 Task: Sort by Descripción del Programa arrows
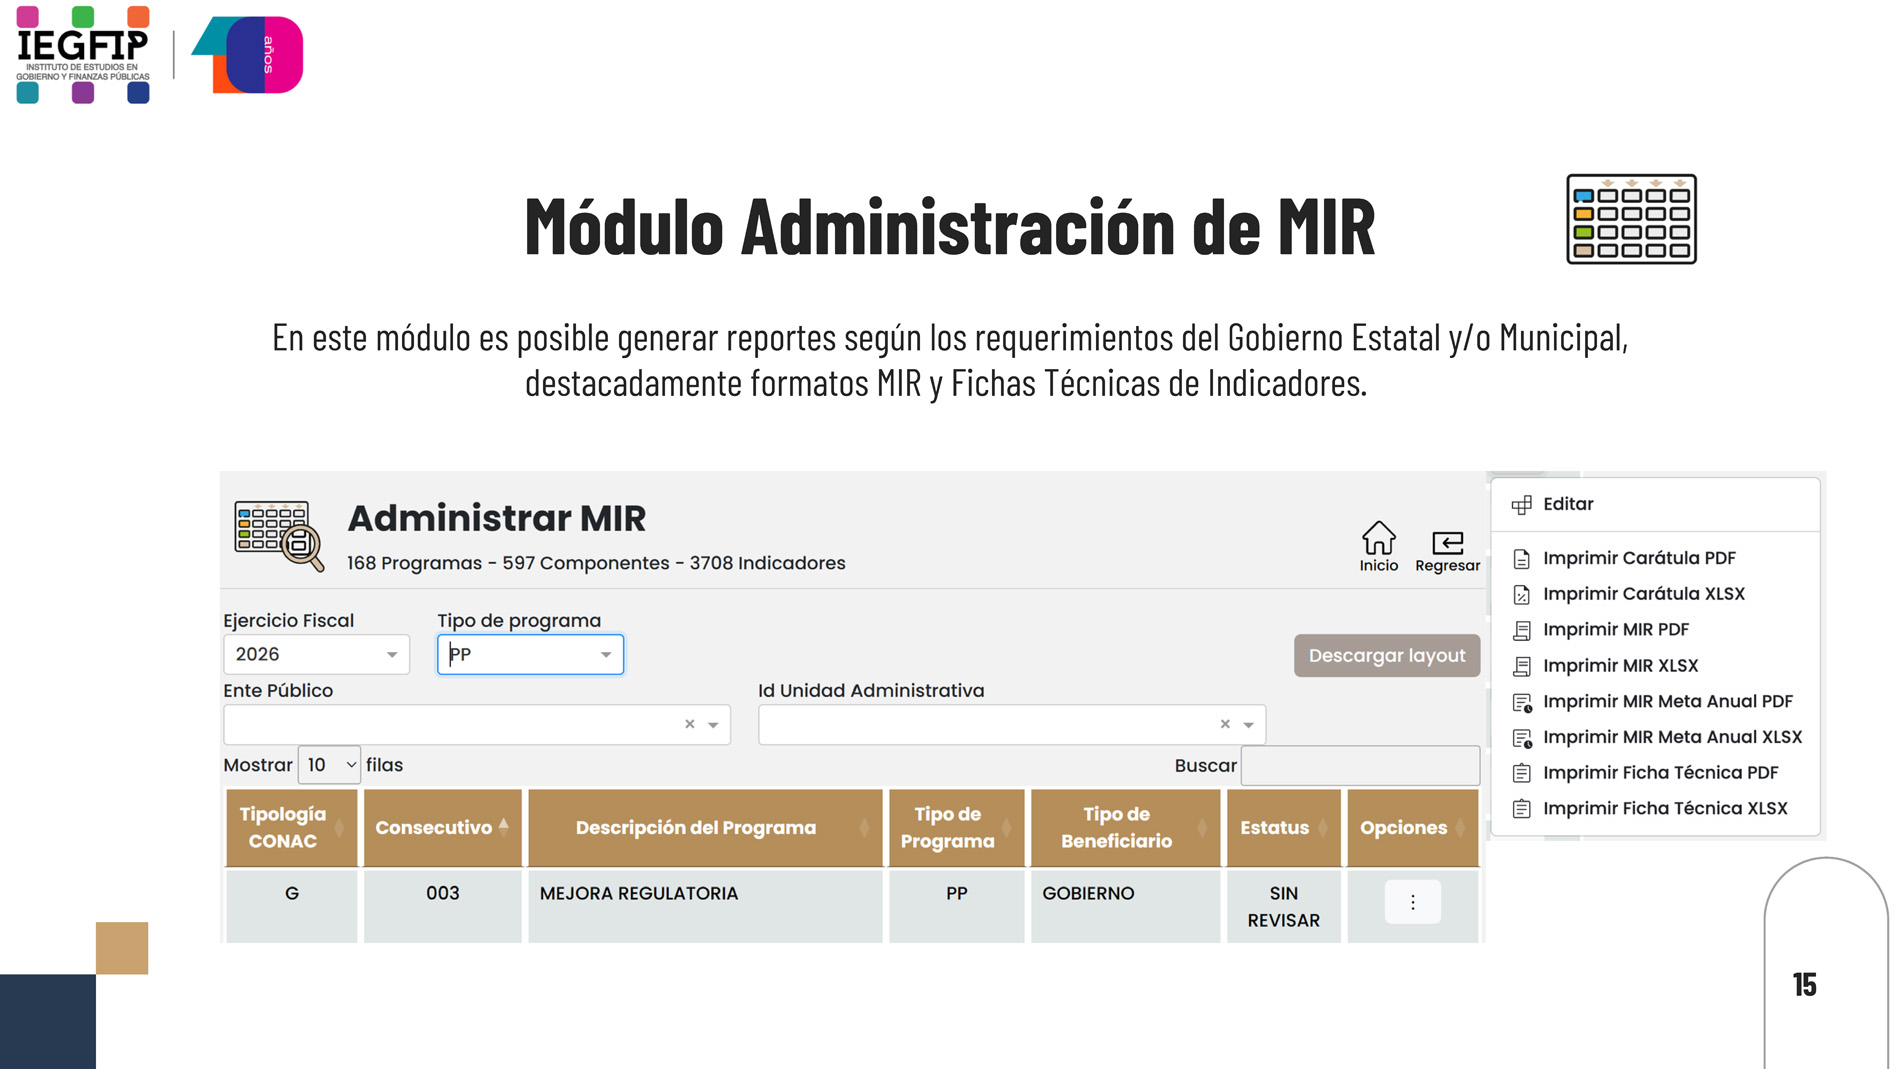864,828
